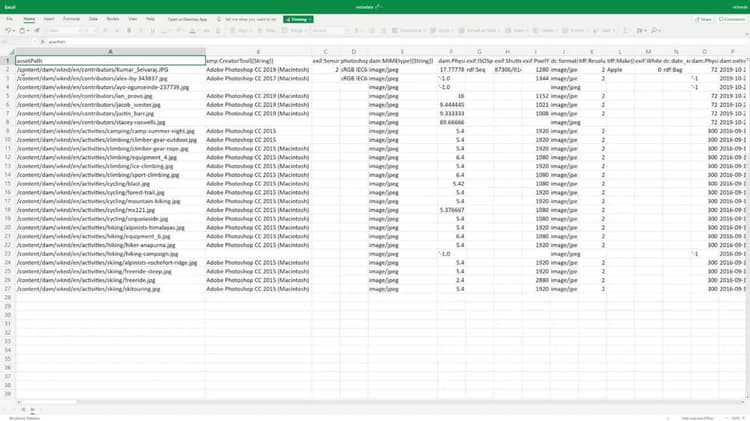Screen dimensions: 750x421
Task: Open the Formulas tab
Action: point(71,19)
